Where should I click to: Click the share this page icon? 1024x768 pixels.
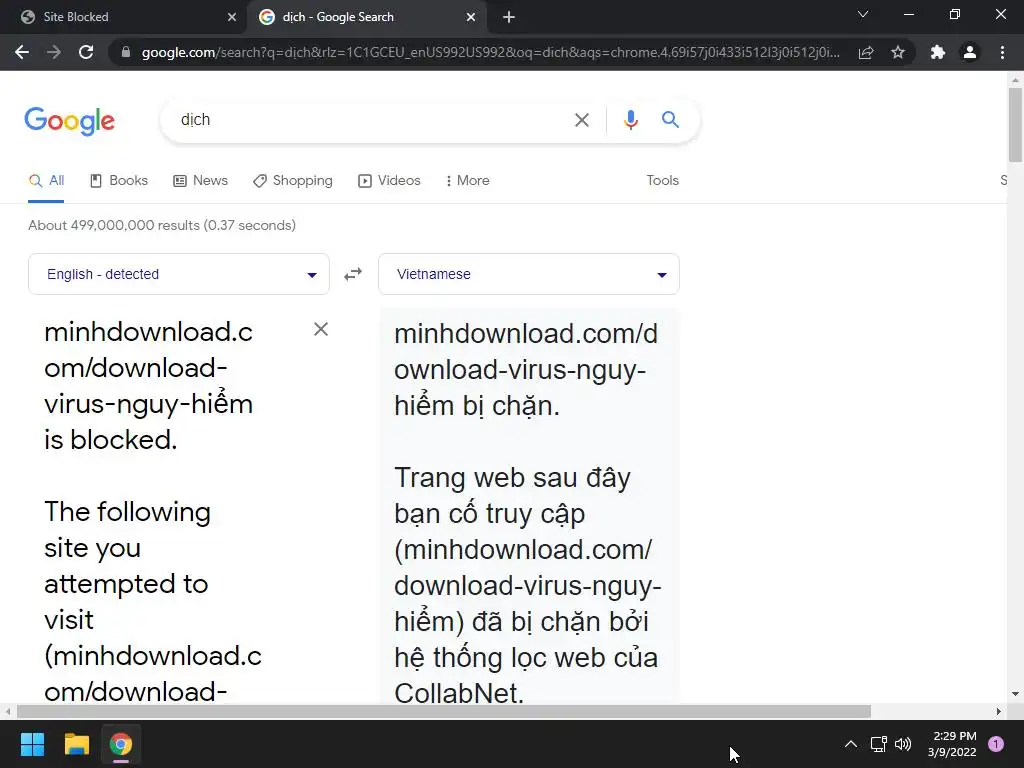866,52
